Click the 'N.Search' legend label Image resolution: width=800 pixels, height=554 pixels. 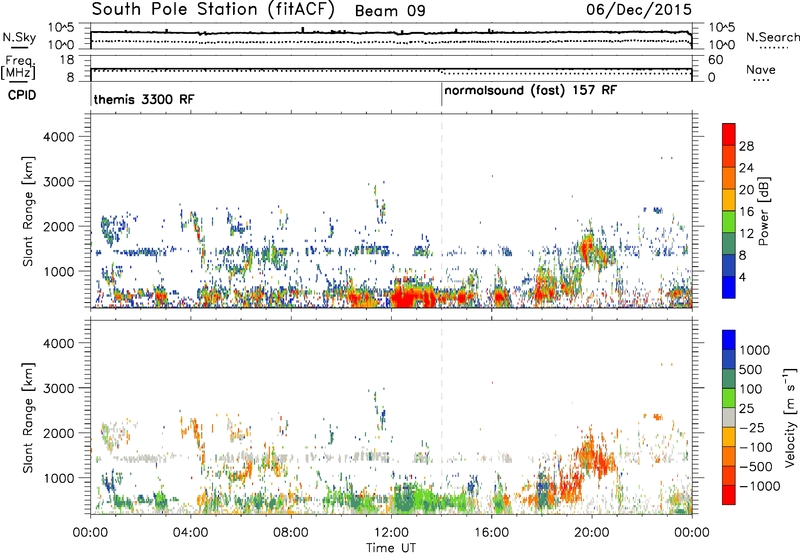[x=772, y=37]
